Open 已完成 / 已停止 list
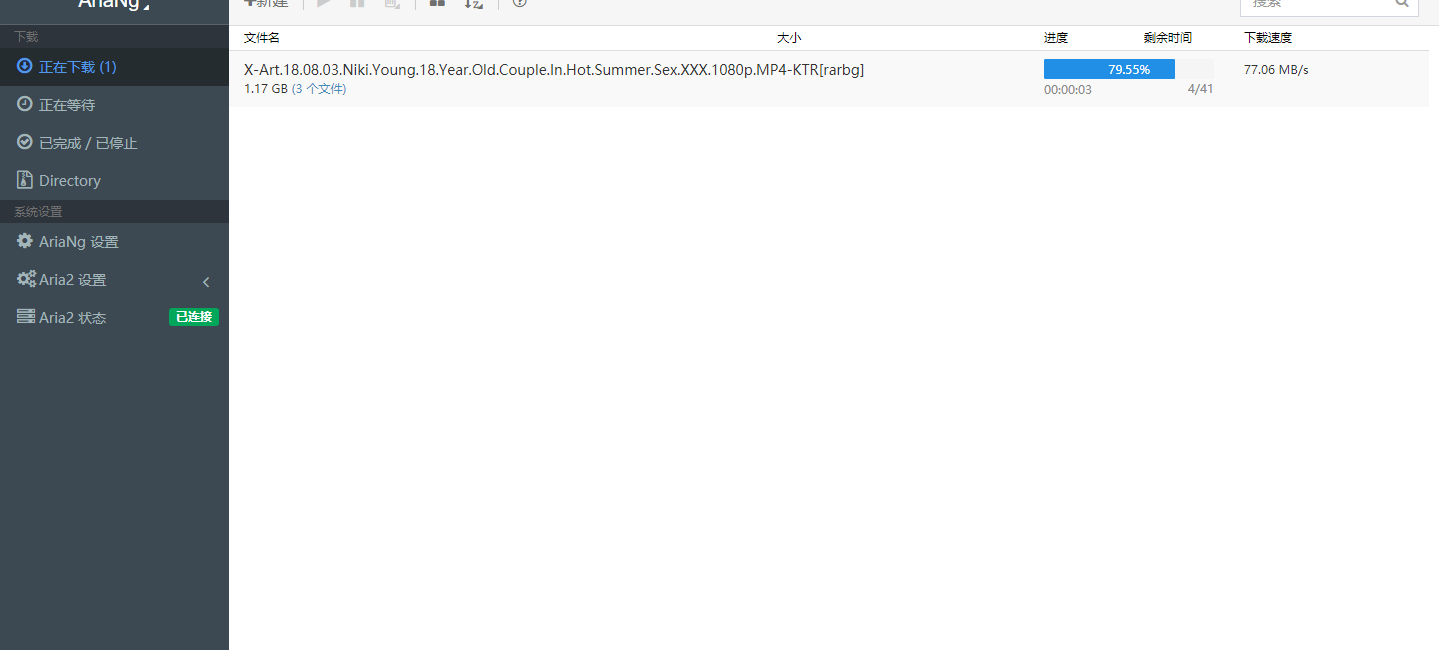 (x=114, y=143)
